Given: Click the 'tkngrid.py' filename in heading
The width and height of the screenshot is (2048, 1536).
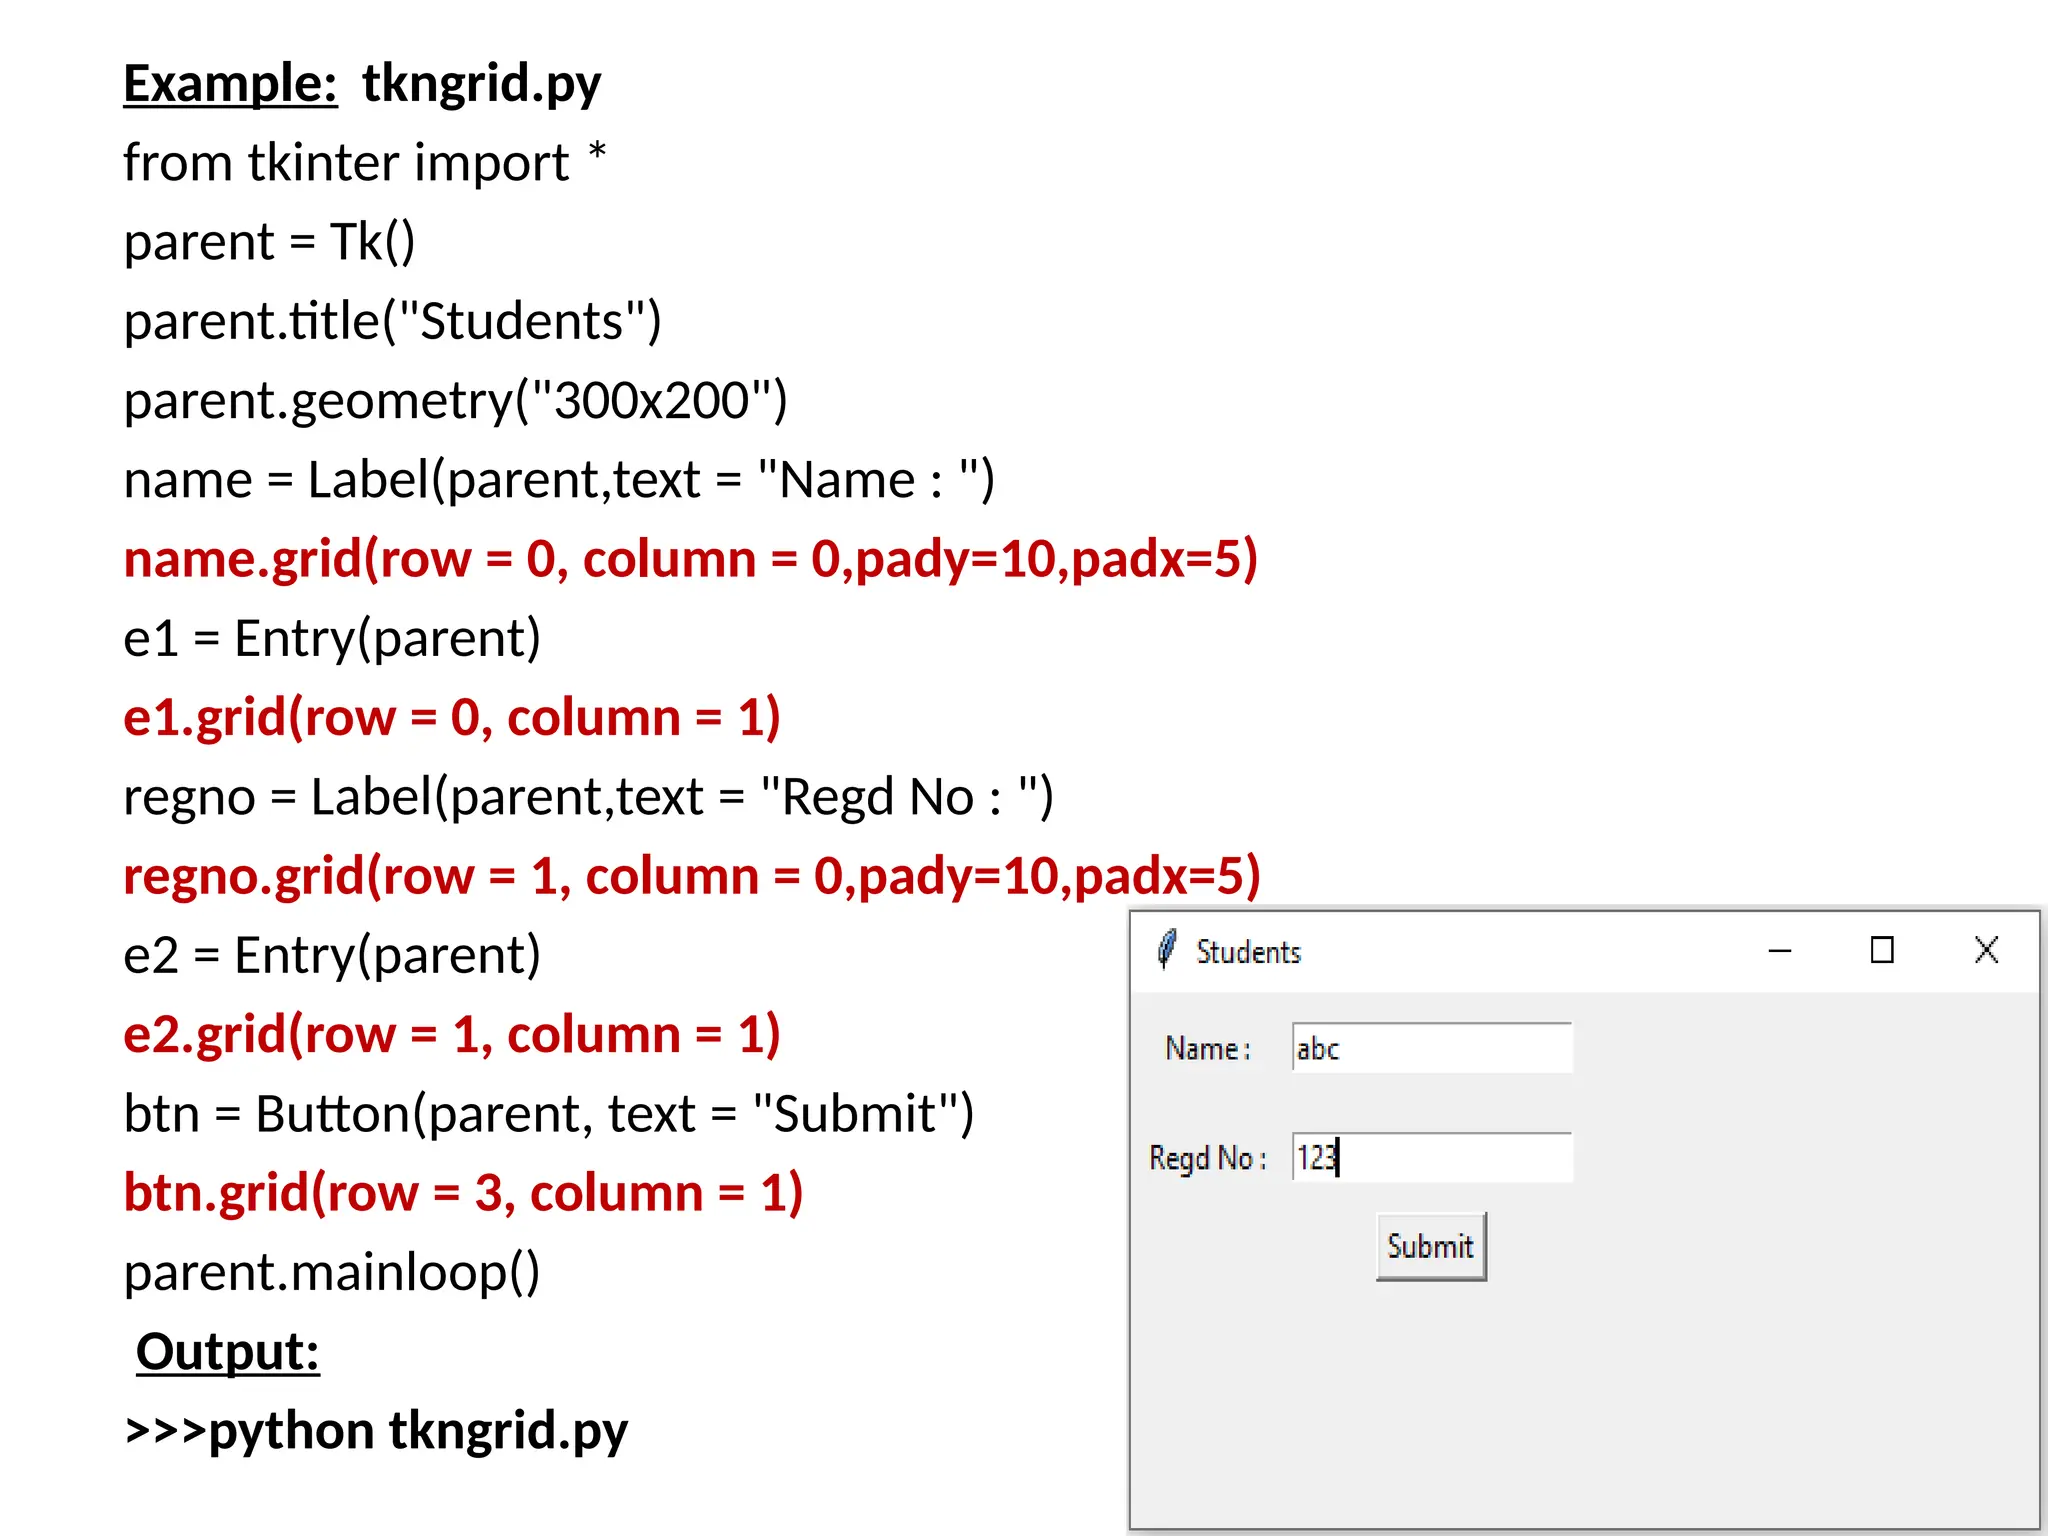Looking at the screenshot, I should click(x=481, y=83).
